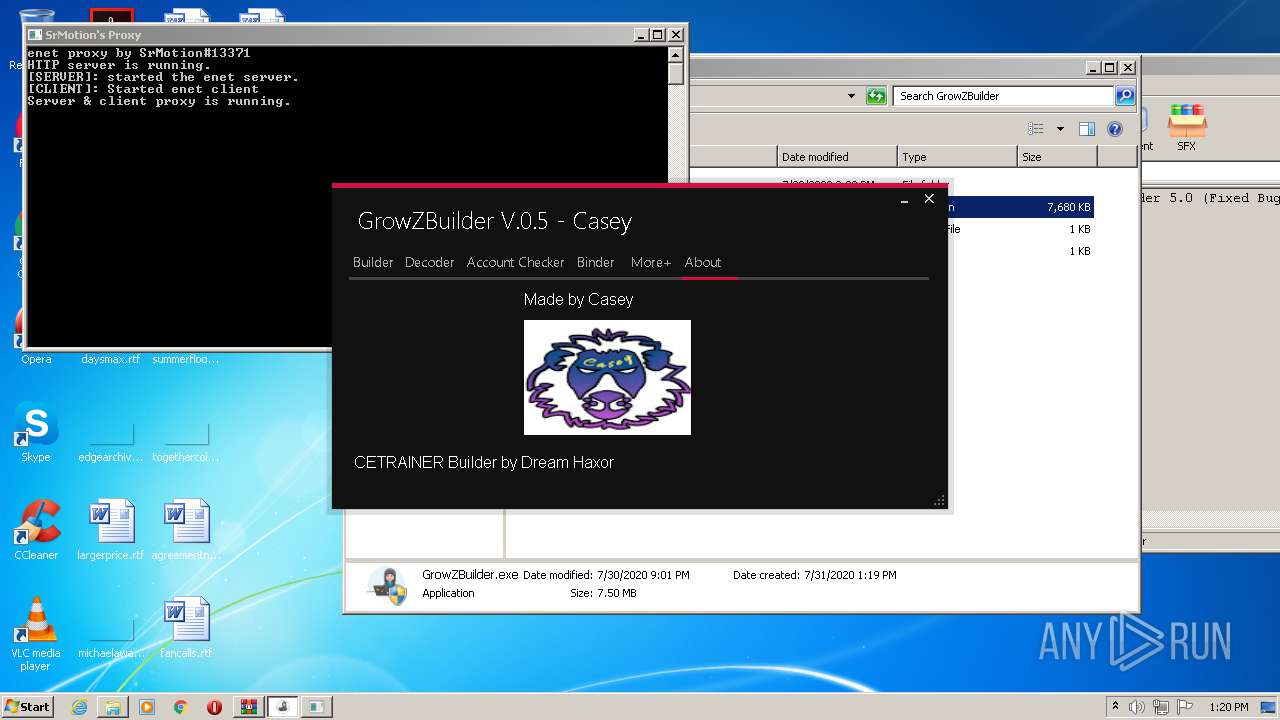The width and height of the screenshot is (1280, 720).
Task: Open Windows Media Player taskbar icon
Action: (147, 707)
